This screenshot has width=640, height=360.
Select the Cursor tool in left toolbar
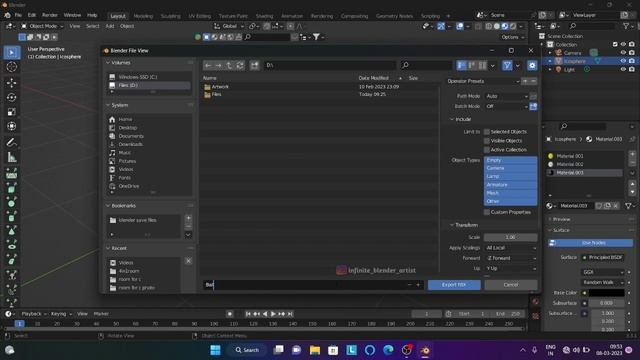11,67
